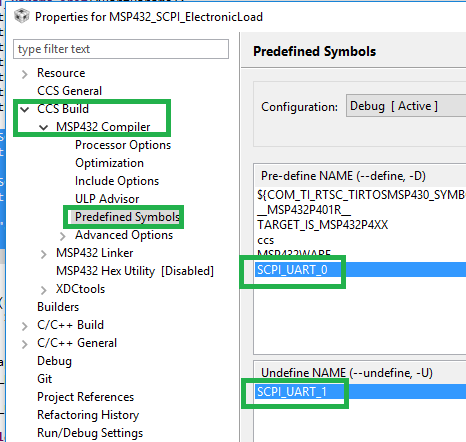Expand the MSP432 Linker node
This screenshot has width=466, height=442.
point(44,254)
